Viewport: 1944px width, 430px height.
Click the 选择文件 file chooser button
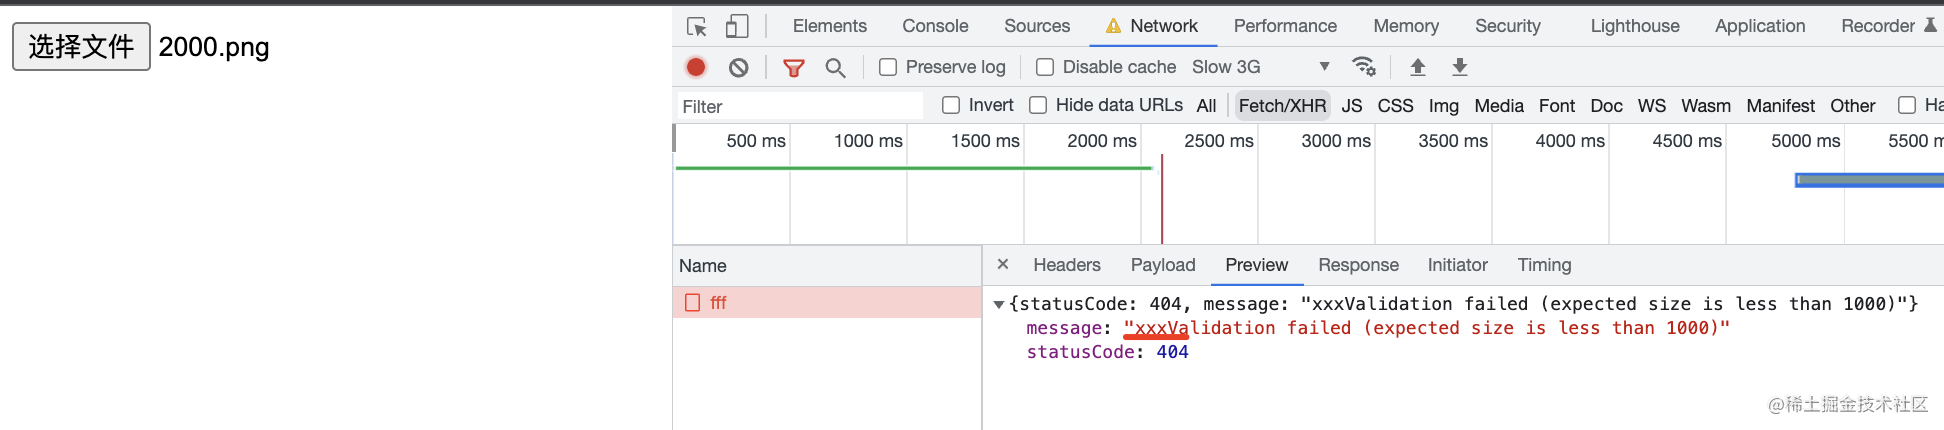point(81,47)
